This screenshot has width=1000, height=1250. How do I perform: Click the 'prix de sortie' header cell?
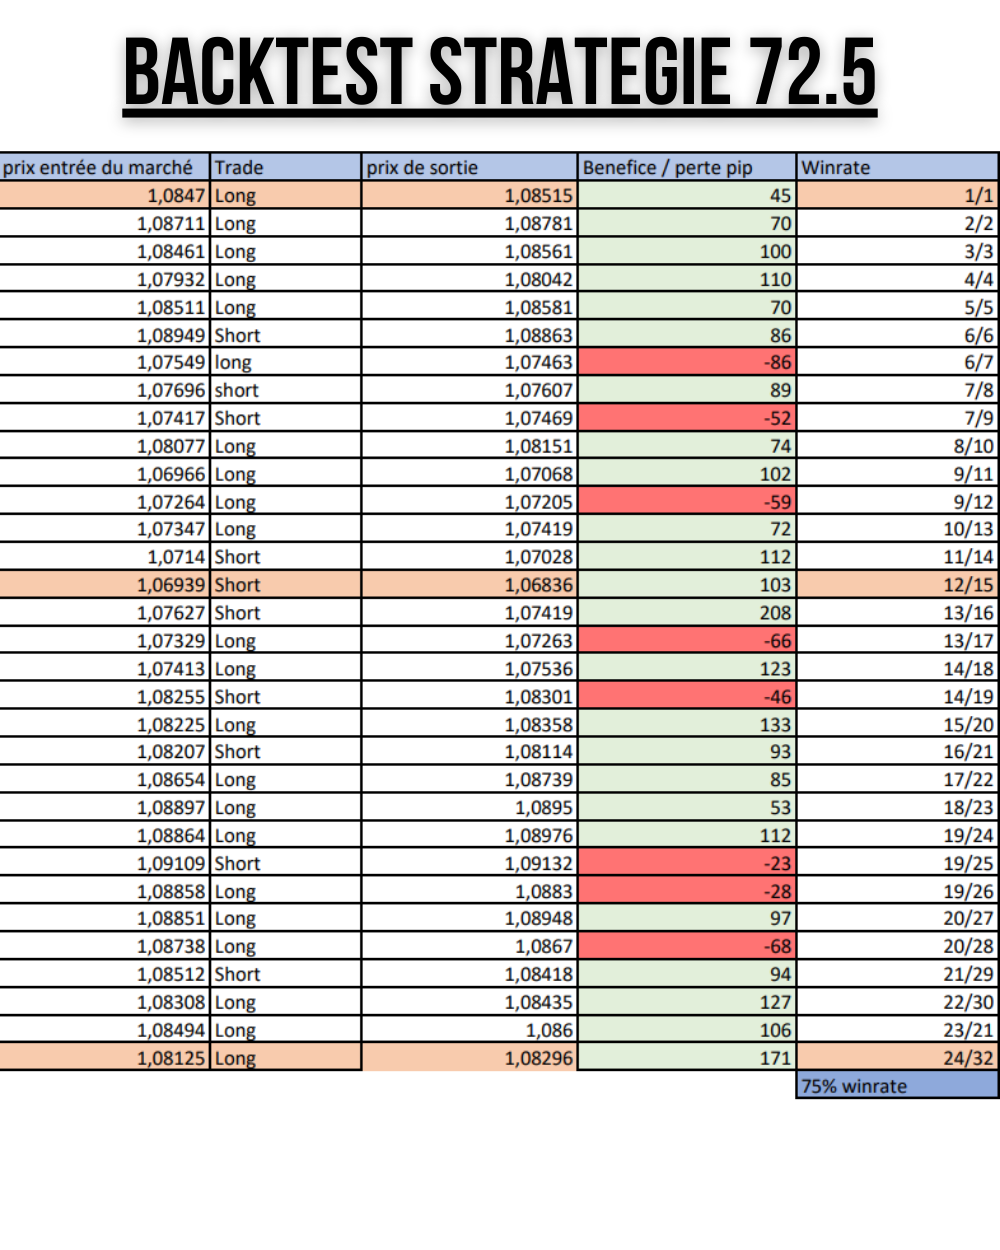point(468,167)
